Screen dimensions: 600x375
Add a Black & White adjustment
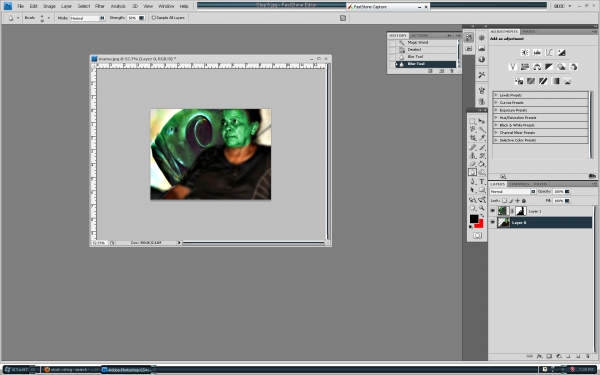(x=549, y=67)
